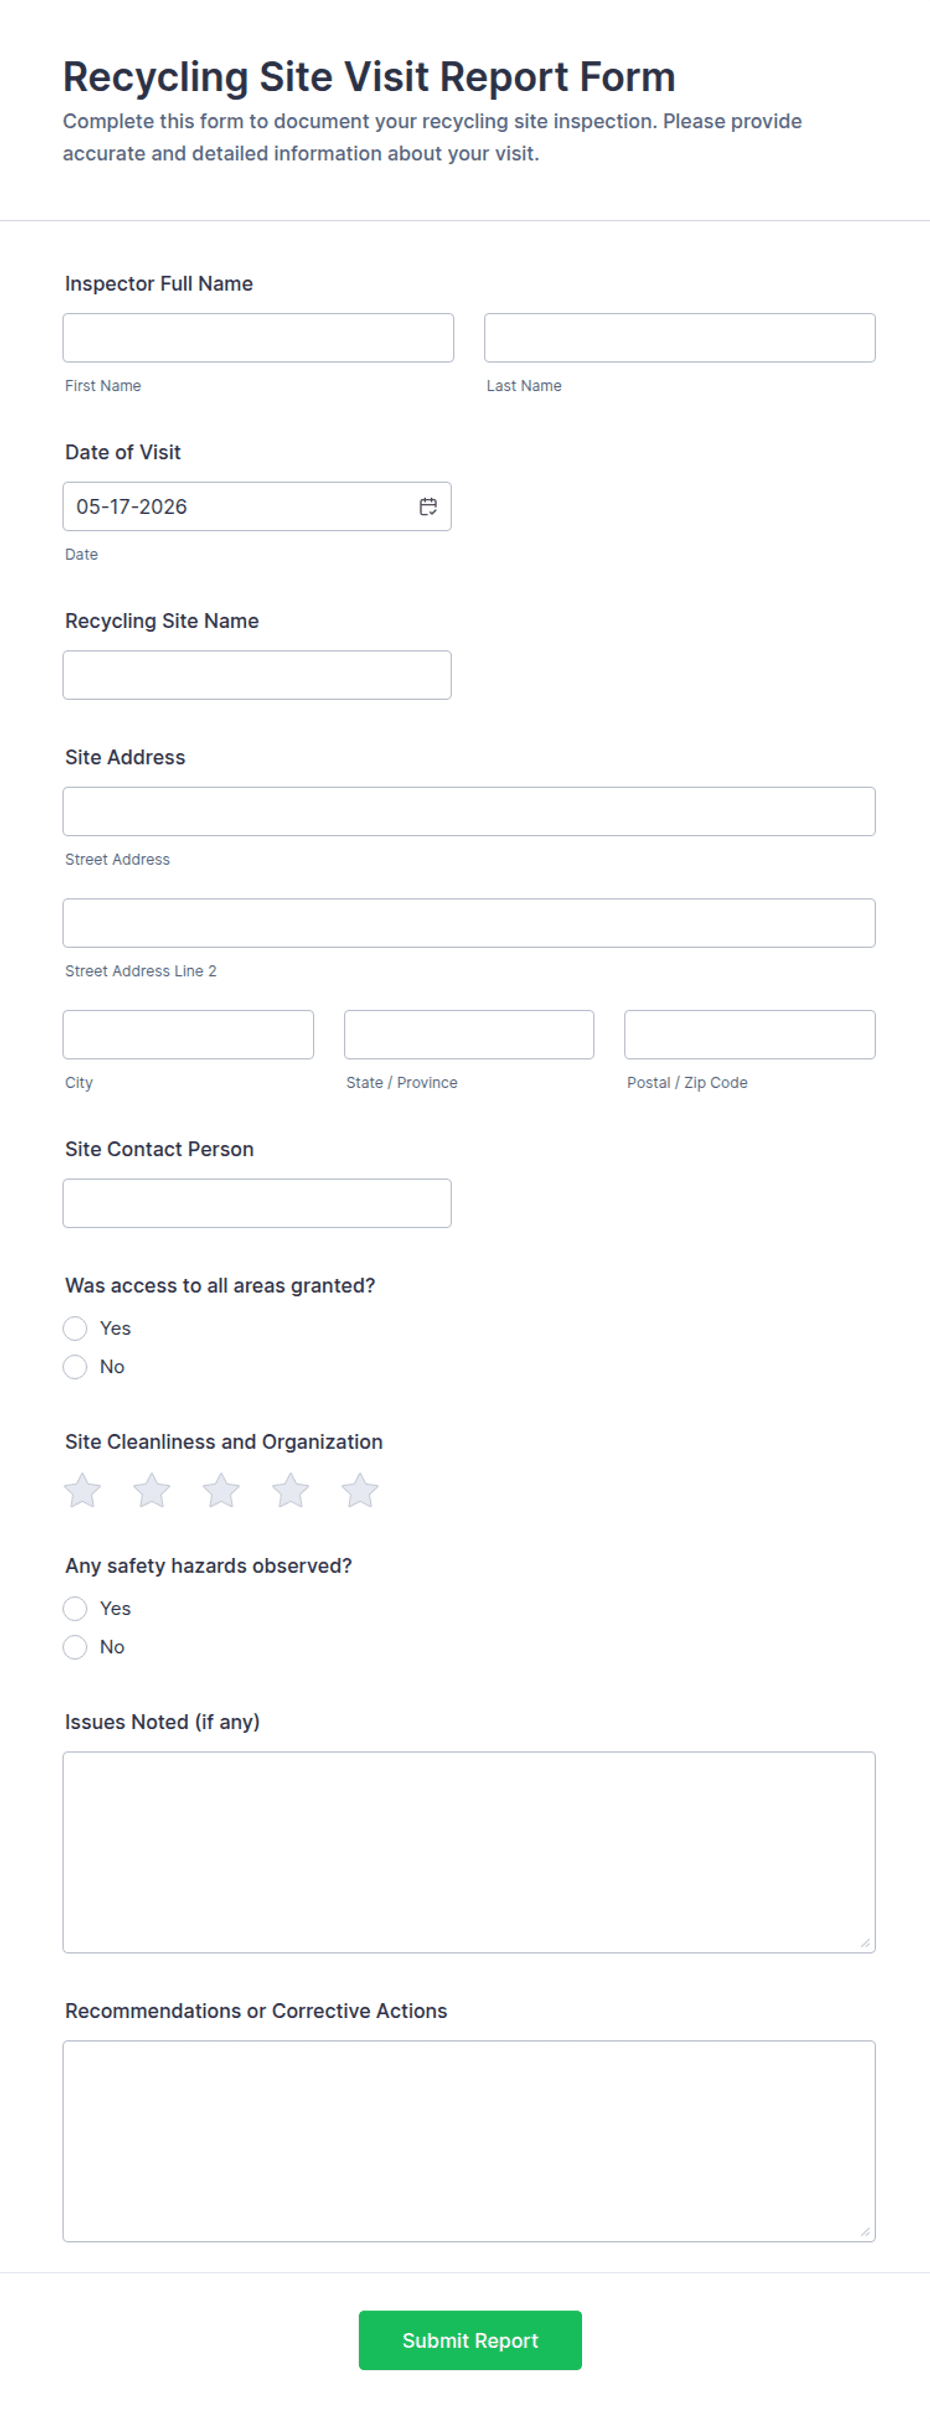The width and height of the screenshot is (930, 2419).
Task: Click the City input field
Action: click(x=188, y=1034)
